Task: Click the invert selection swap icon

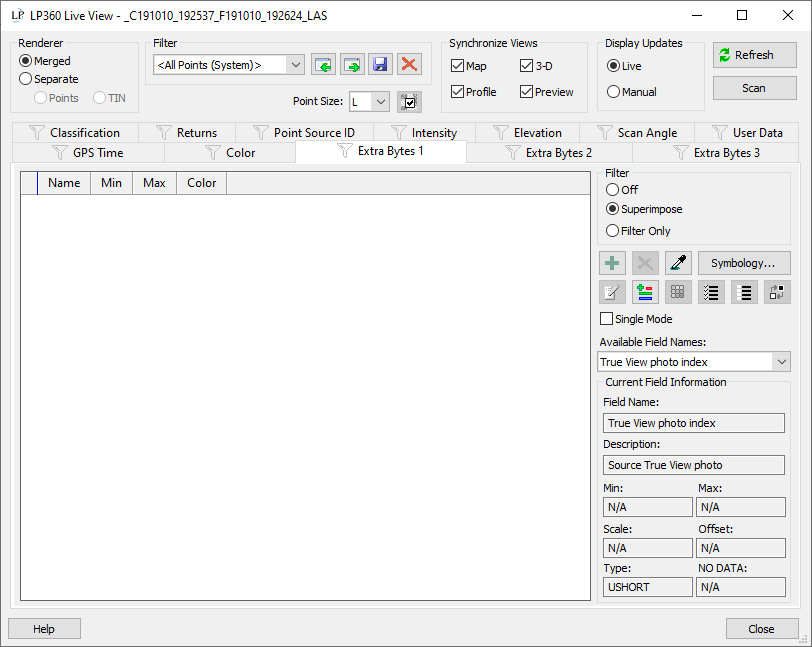Action: [777, 292]
